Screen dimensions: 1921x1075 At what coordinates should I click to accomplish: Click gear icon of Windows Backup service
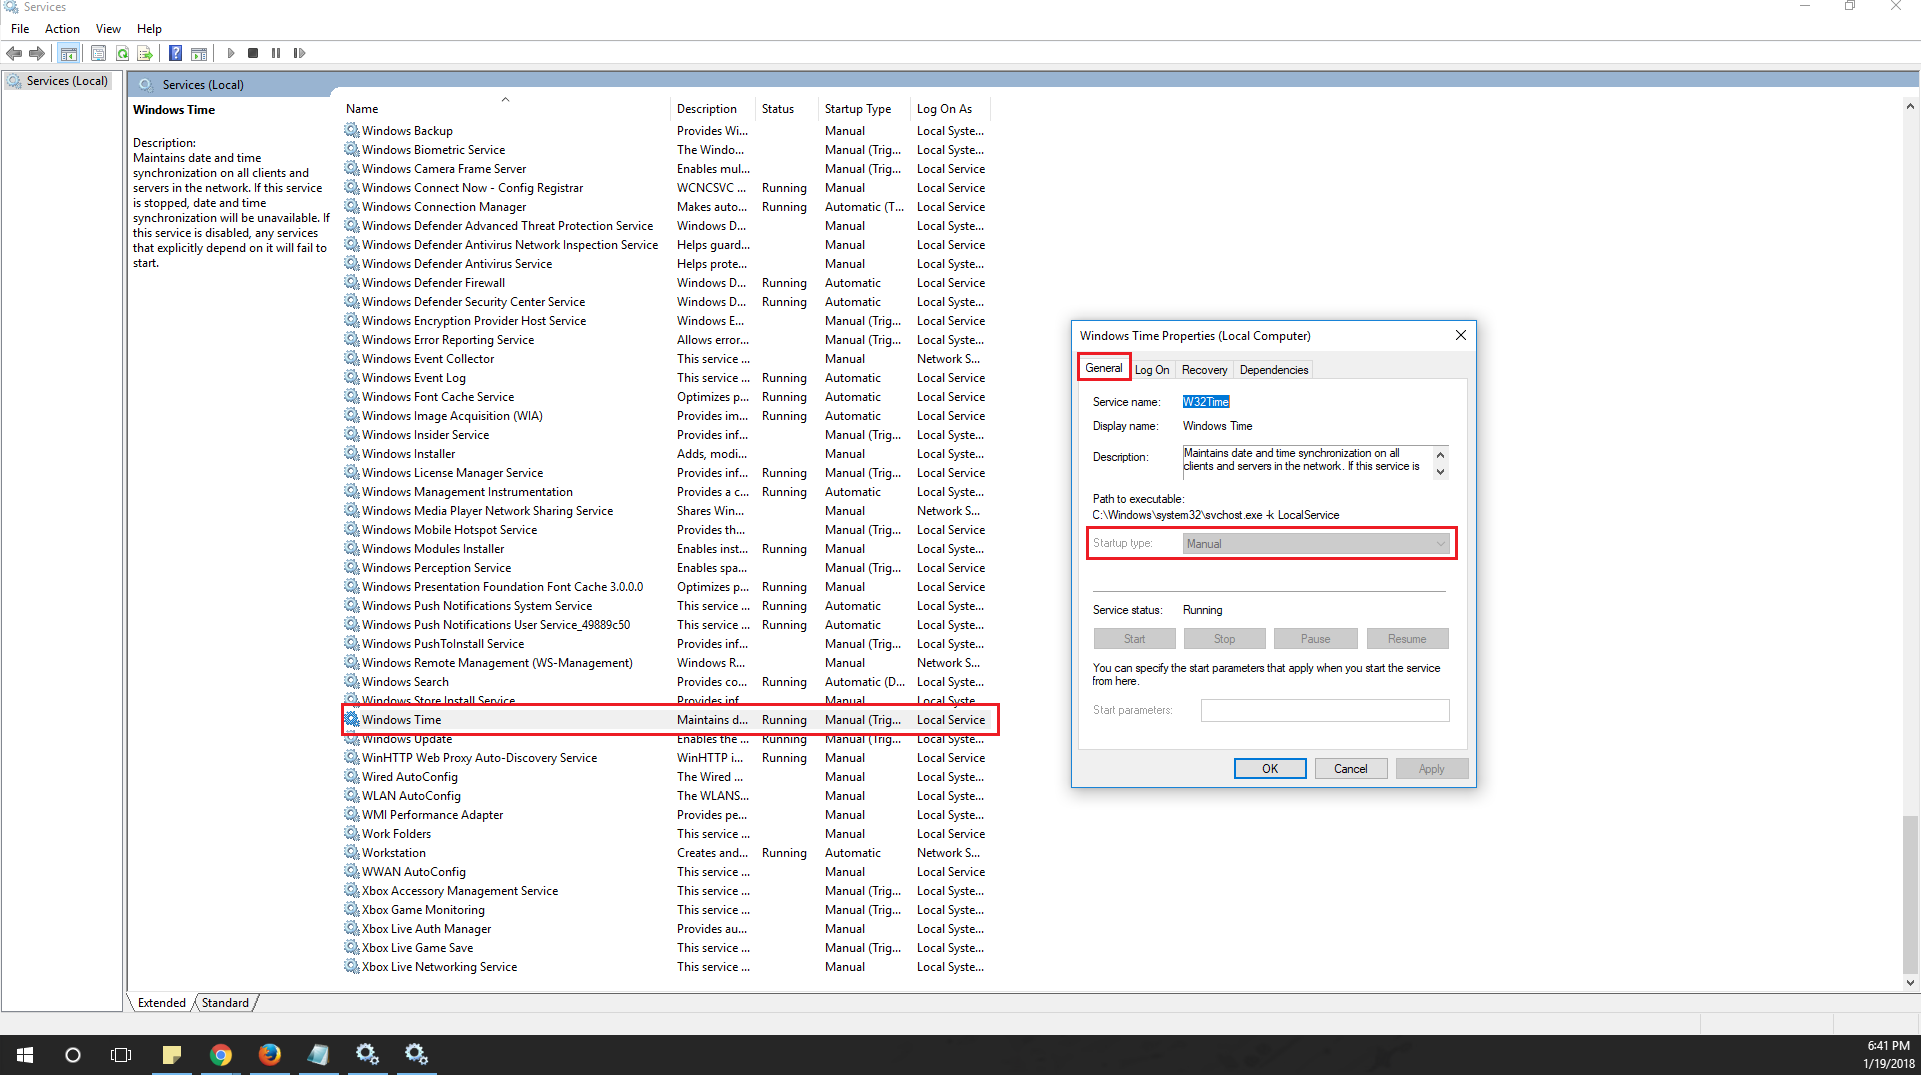click(x=352, y=130)
